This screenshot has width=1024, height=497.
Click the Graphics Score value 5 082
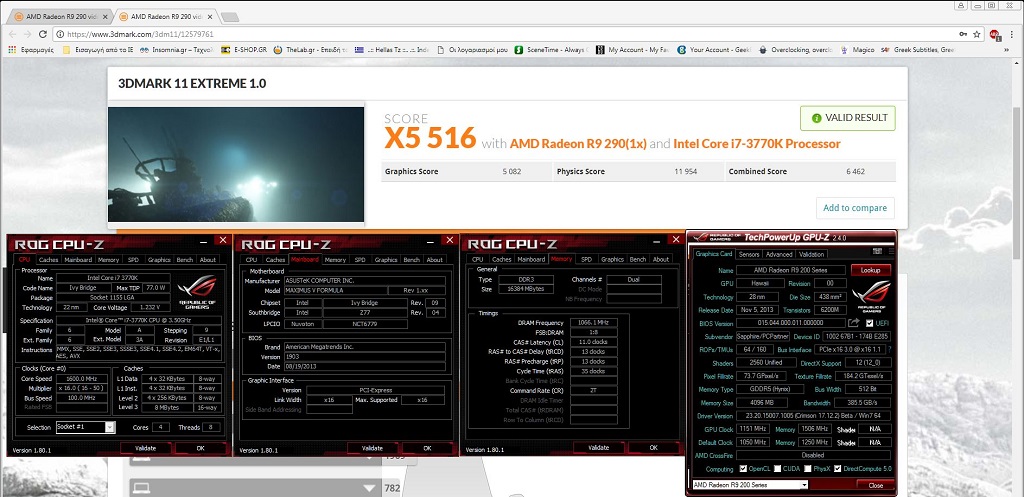pos(512,172)
